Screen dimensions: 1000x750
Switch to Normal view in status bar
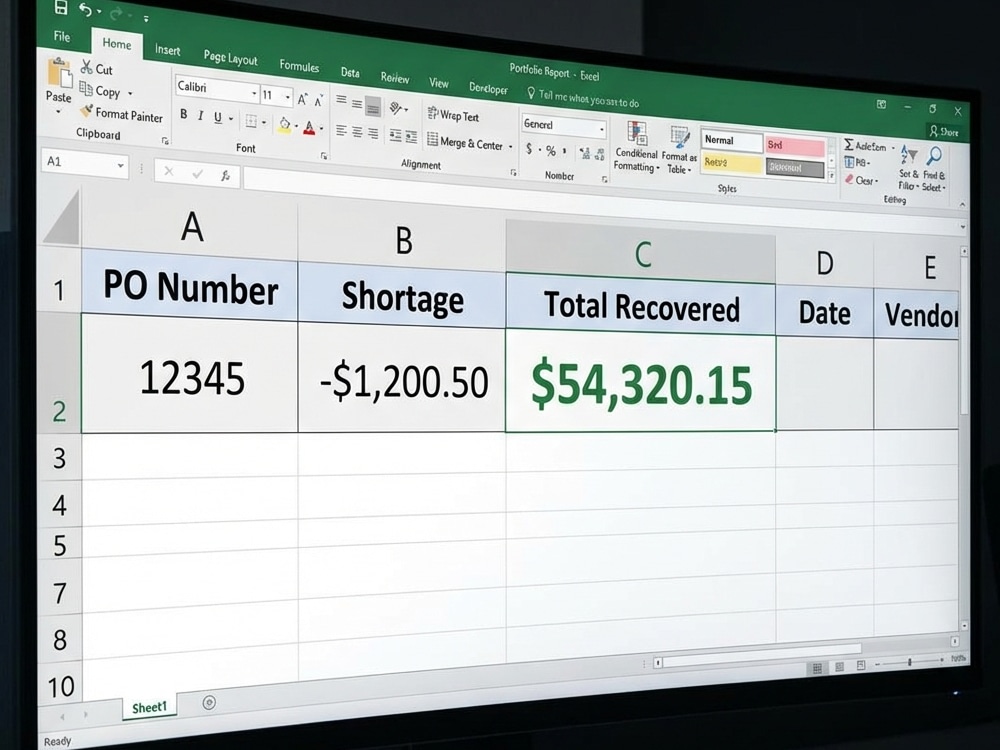(x=816, y=668)
